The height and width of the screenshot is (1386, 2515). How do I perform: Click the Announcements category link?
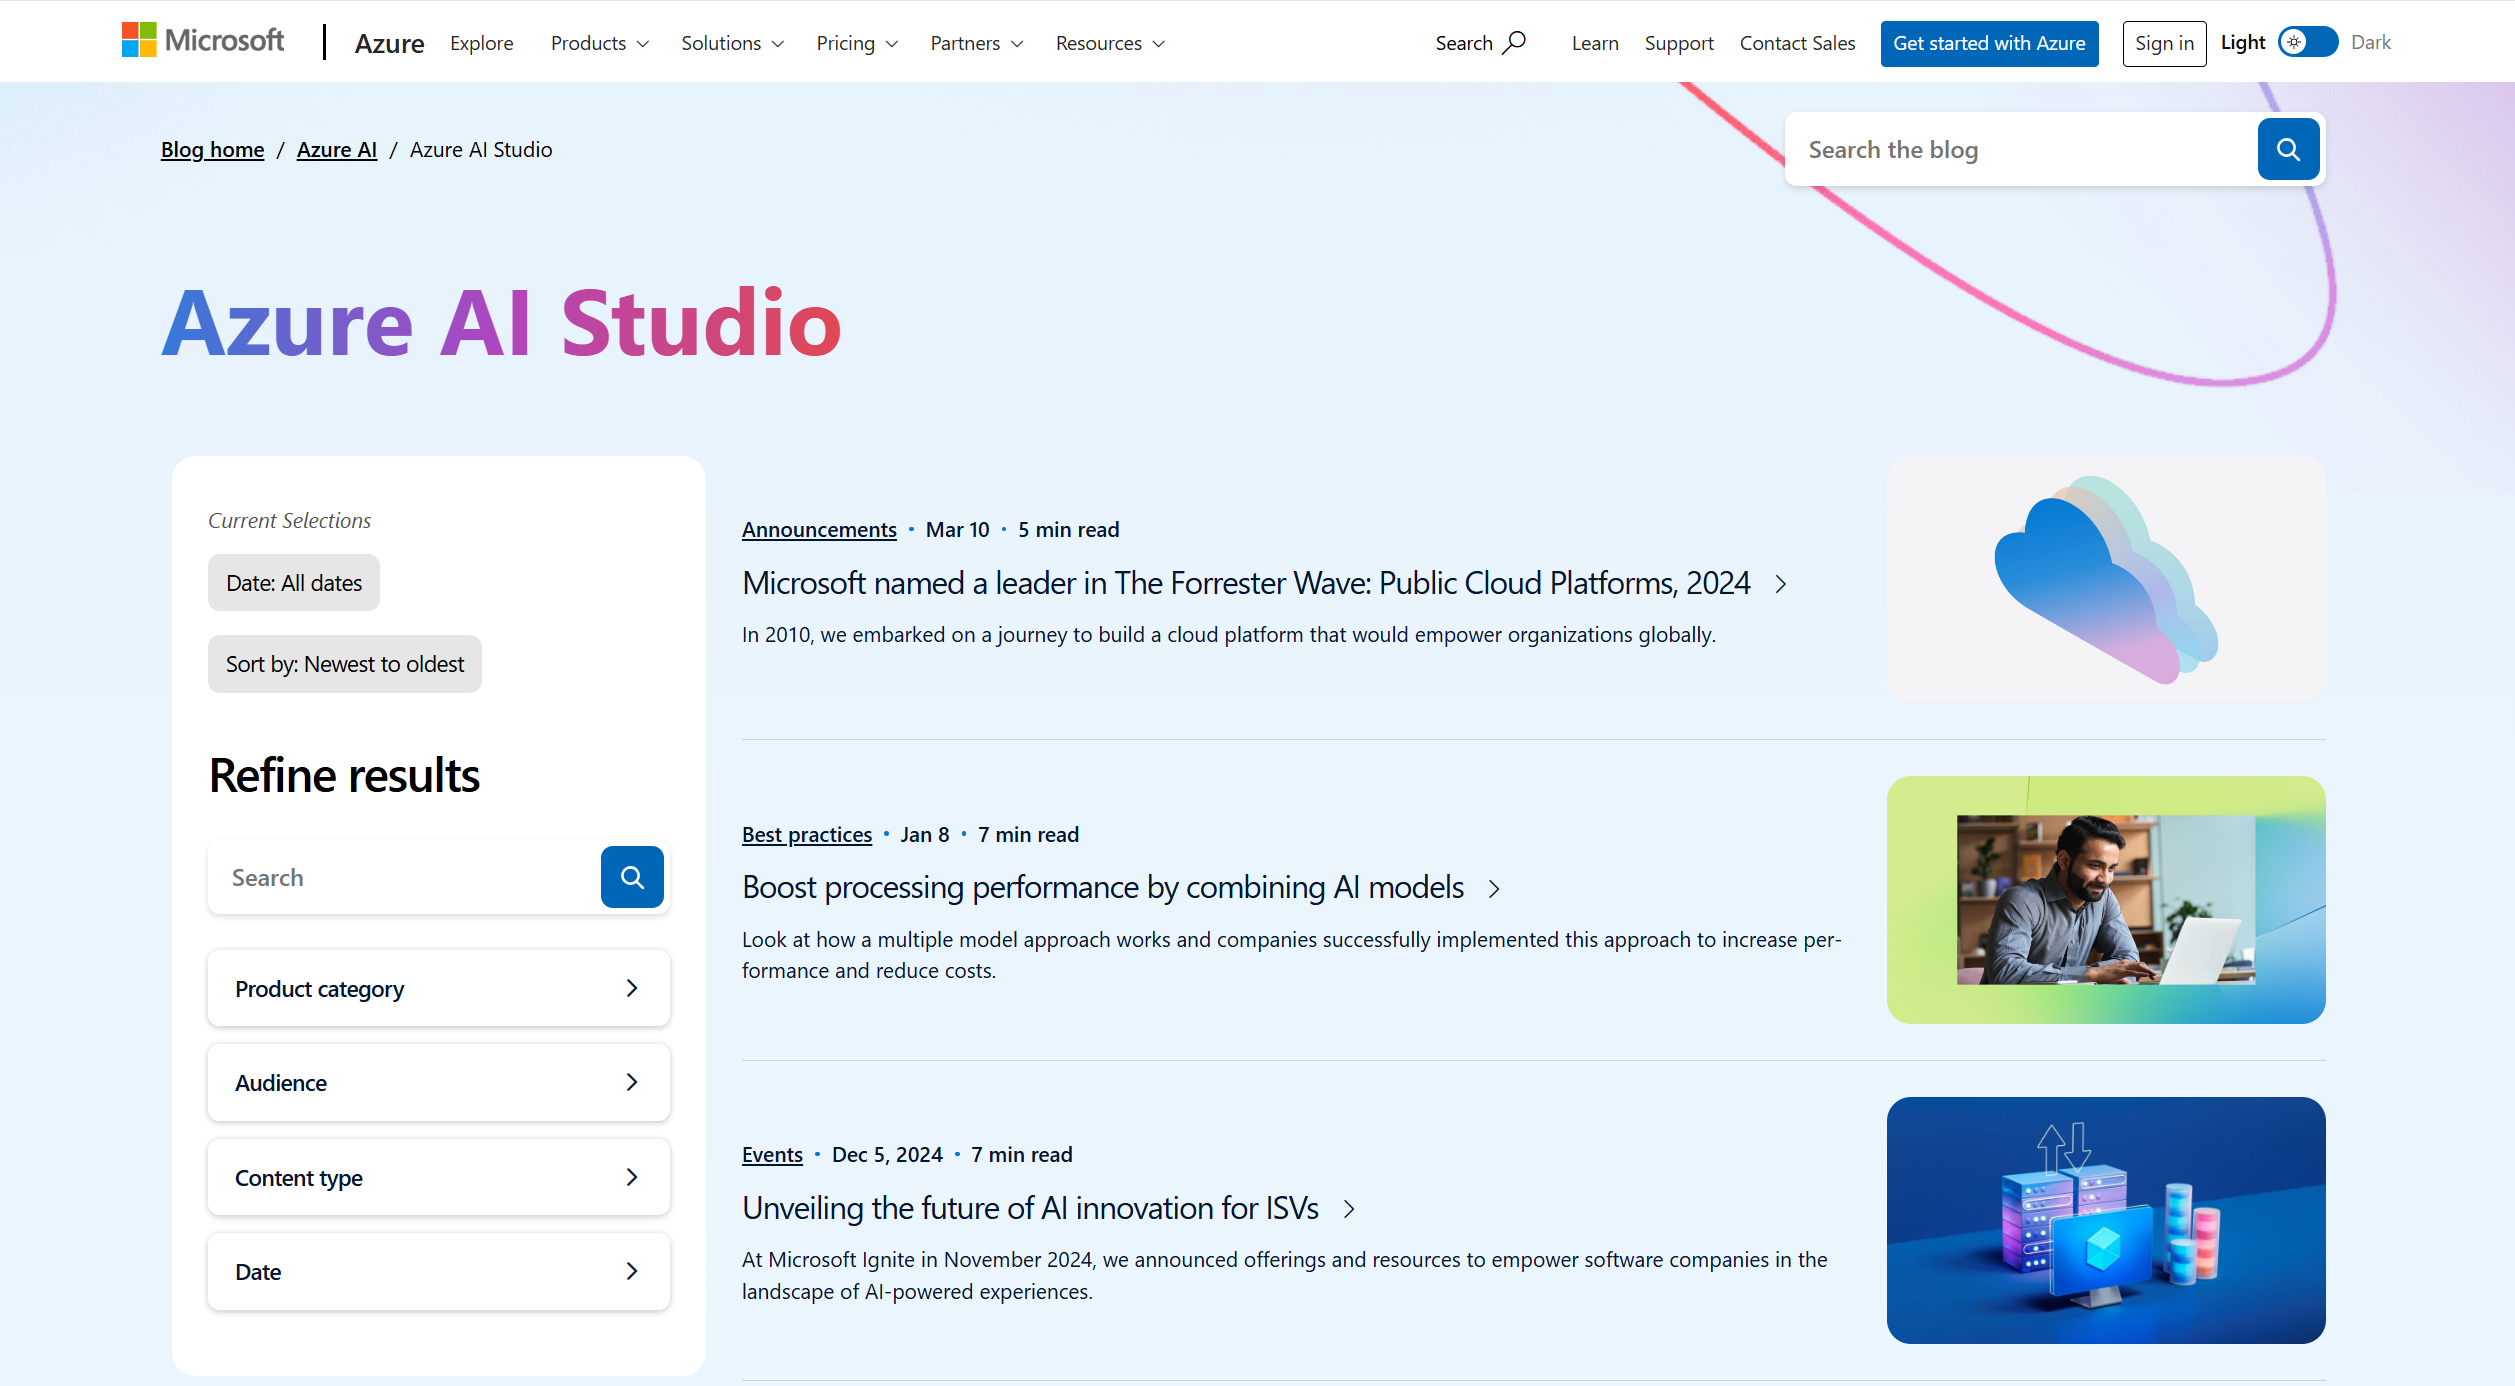(819, 530)
